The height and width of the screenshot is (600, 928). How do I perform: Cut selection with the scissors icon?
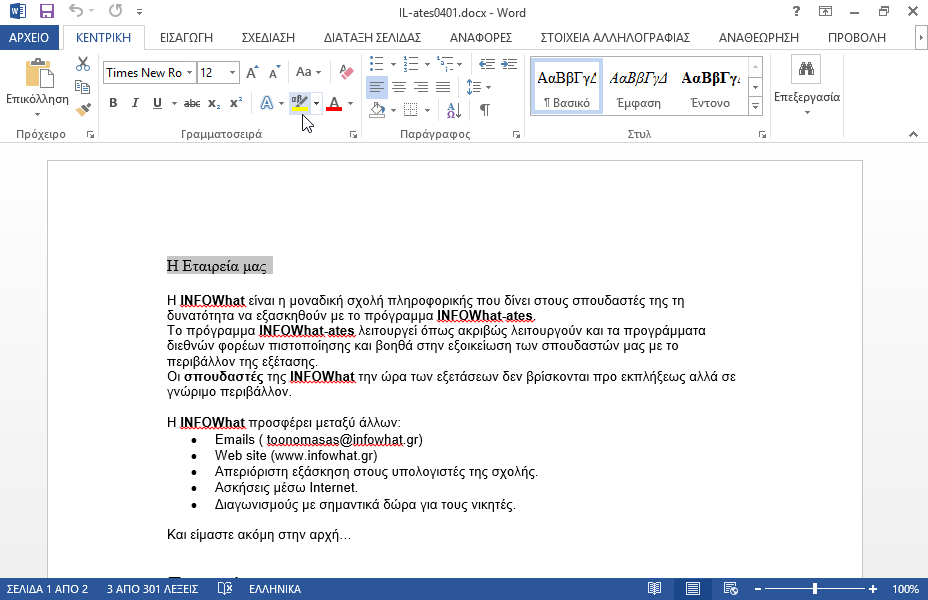[x=83, y=64]
